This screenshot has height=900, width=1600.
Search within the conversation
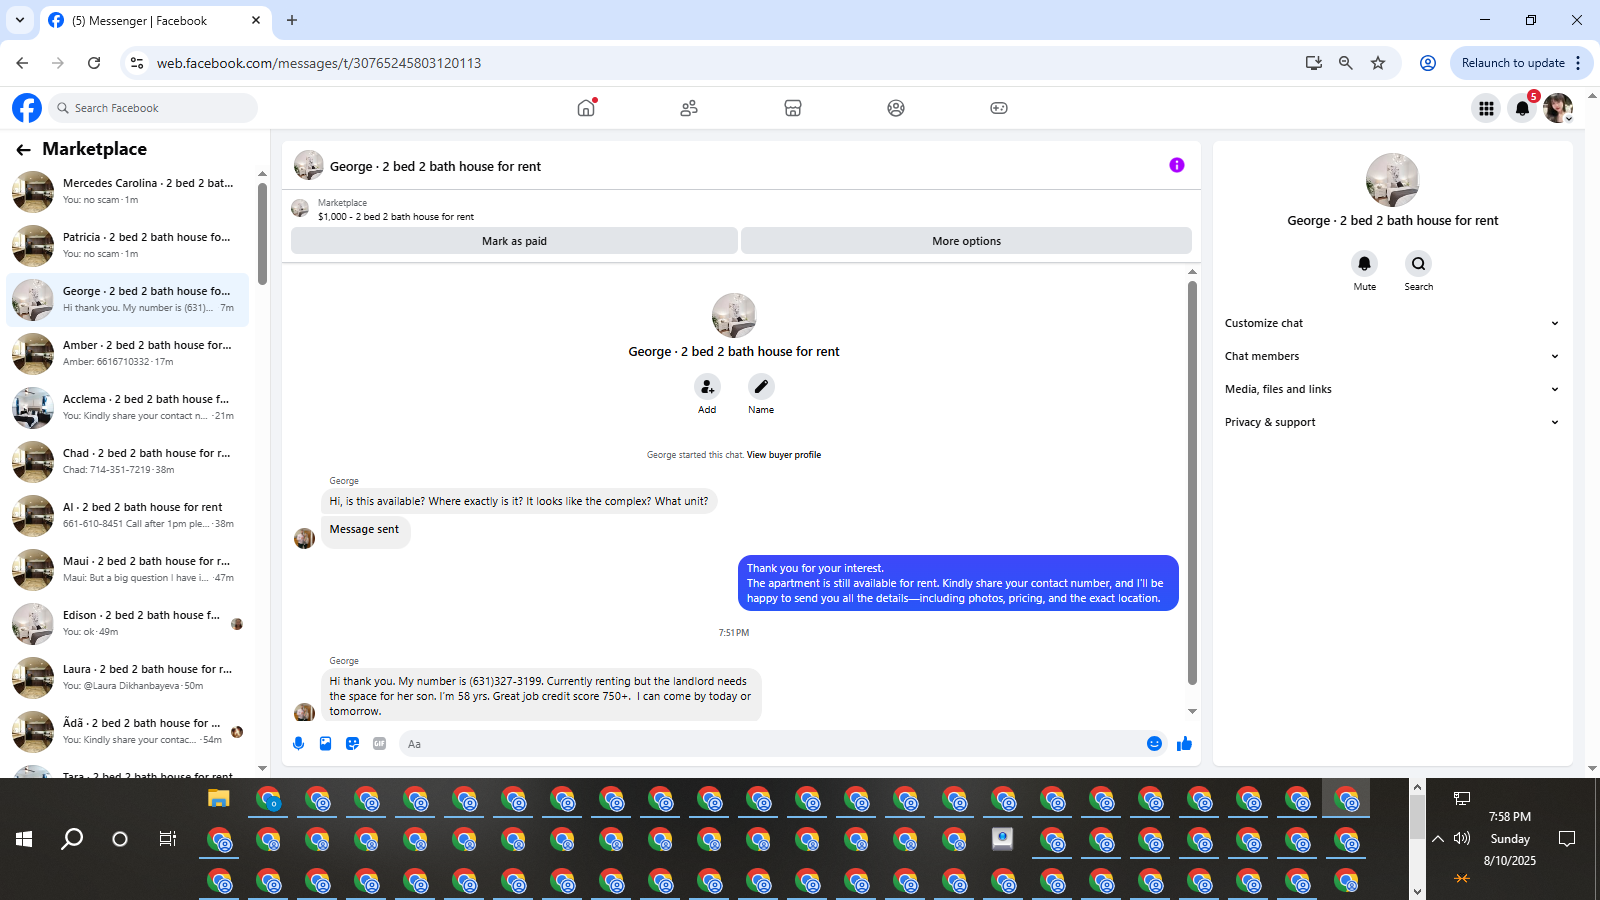(1418, 263)
